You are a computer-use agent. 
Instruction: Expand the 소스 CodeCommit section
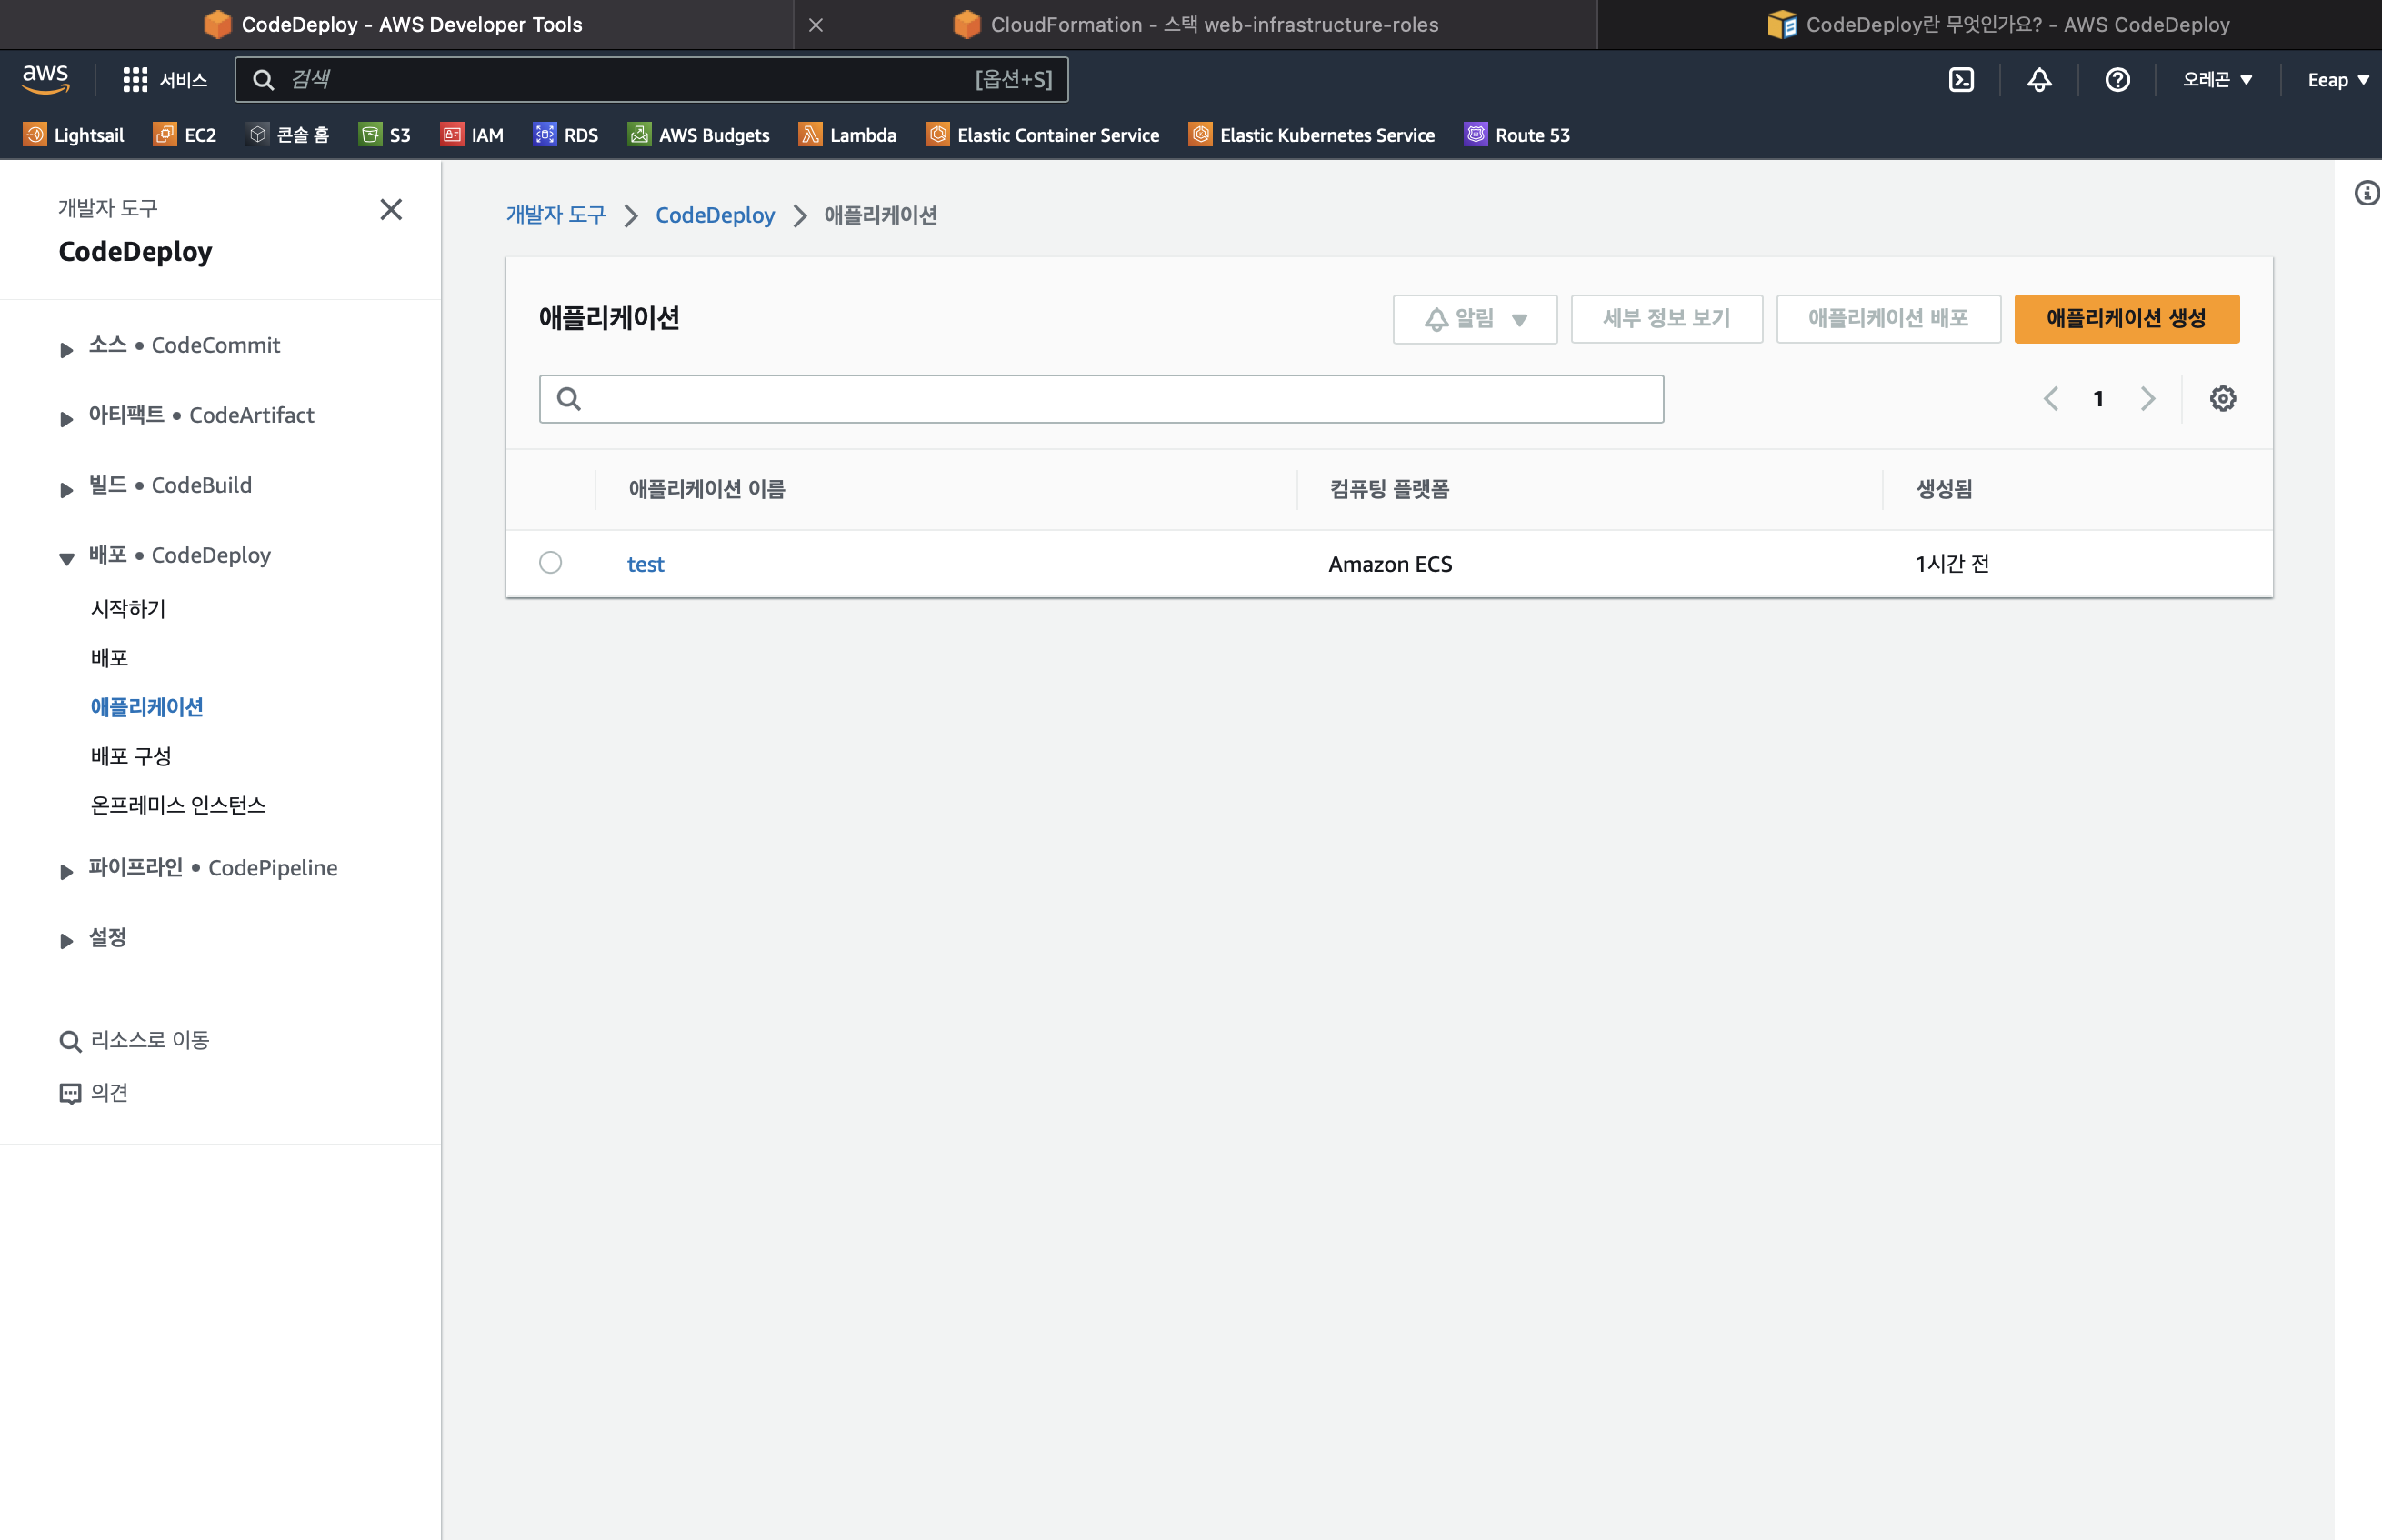[67, 349]
